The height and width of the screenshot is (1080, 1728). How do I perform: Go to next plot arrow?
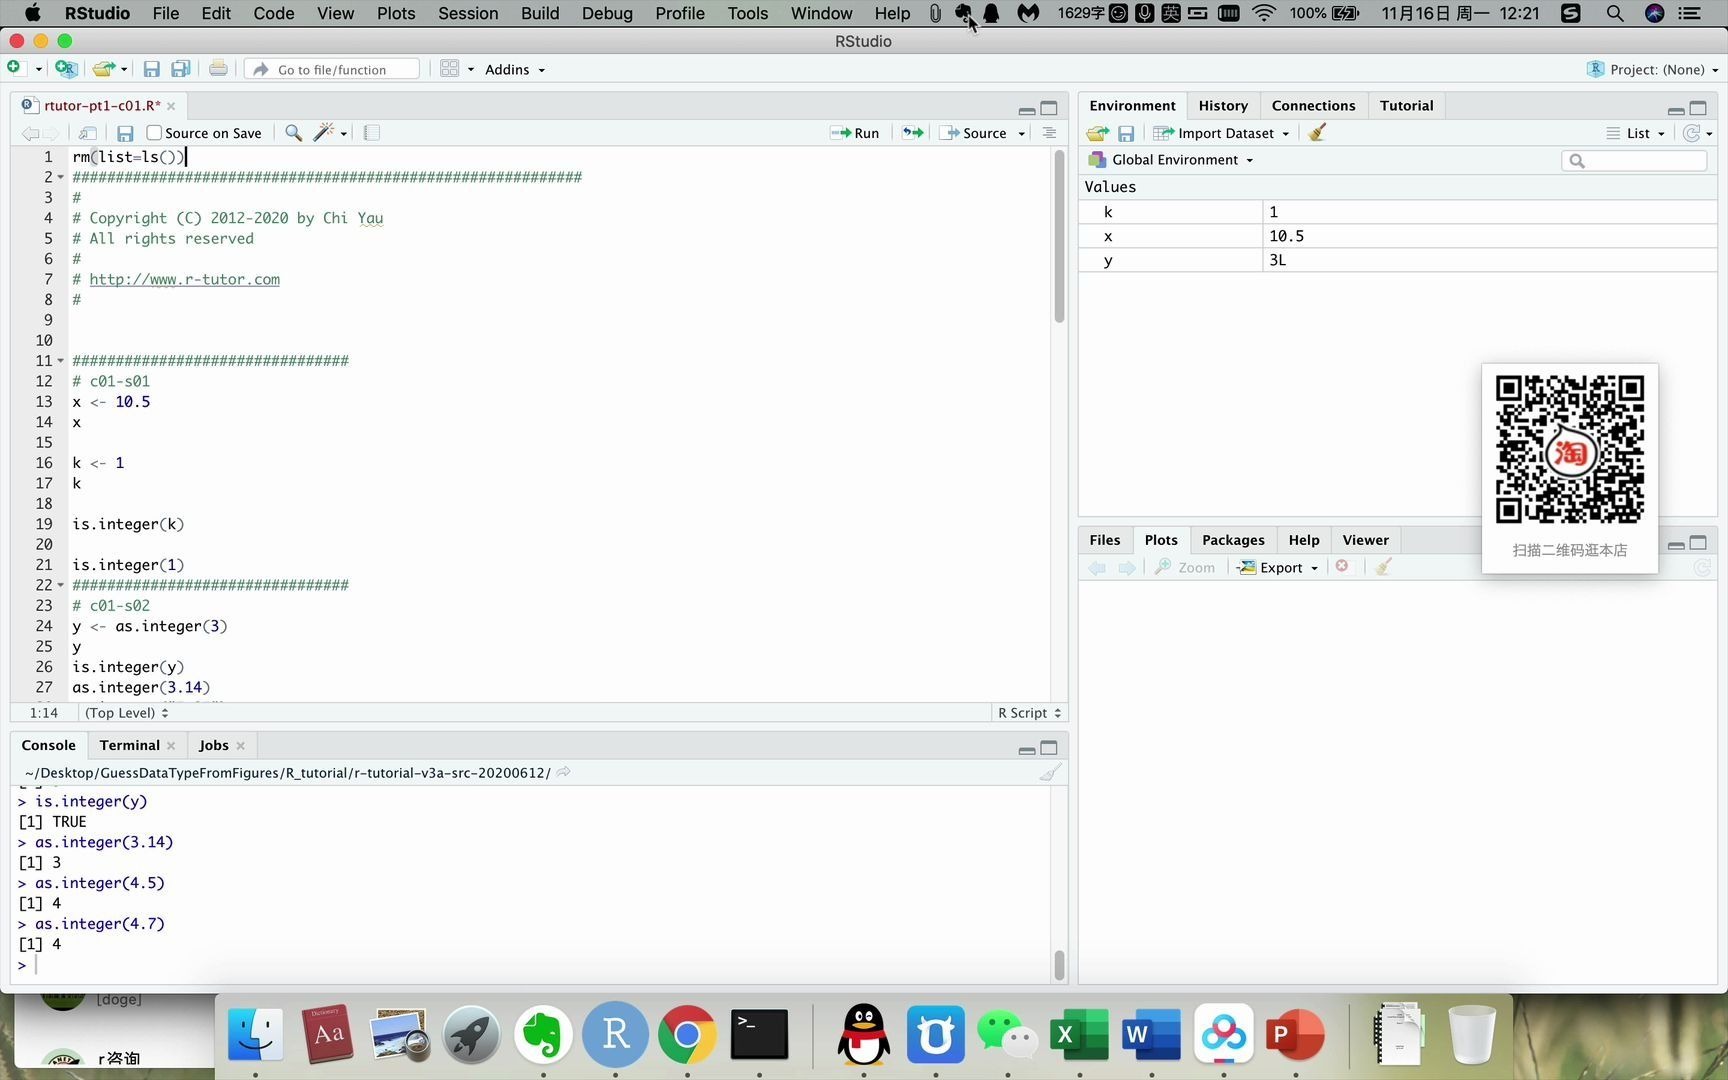[x=1127, y=567]
